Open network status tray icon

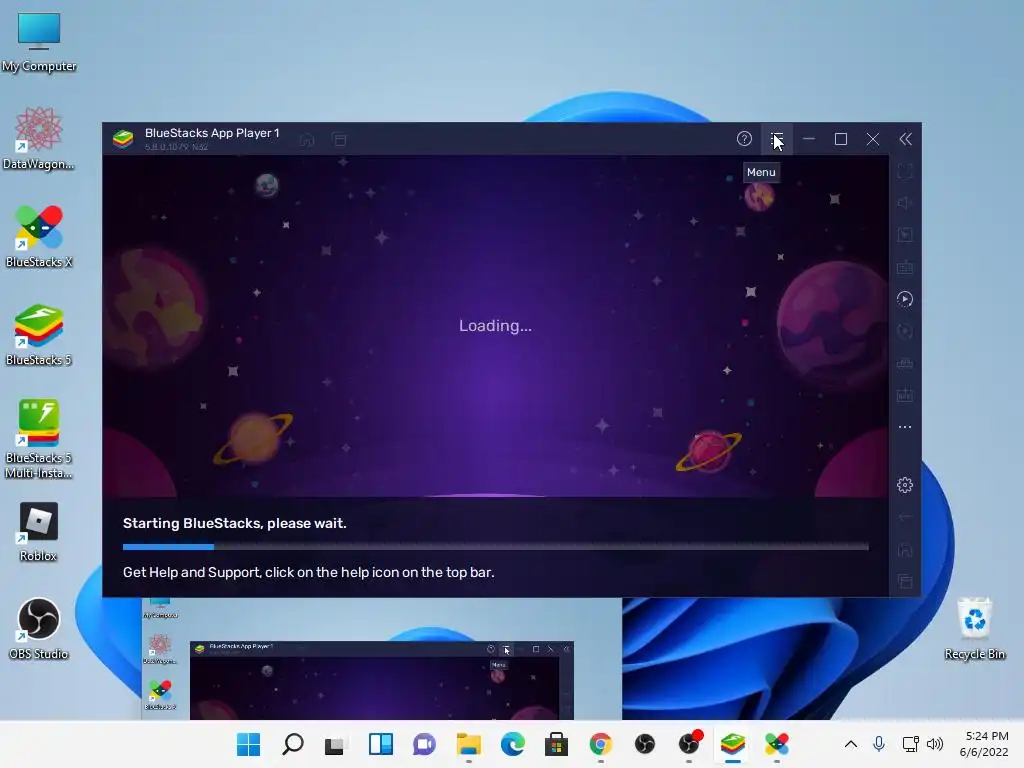click(x=910, y=744)
